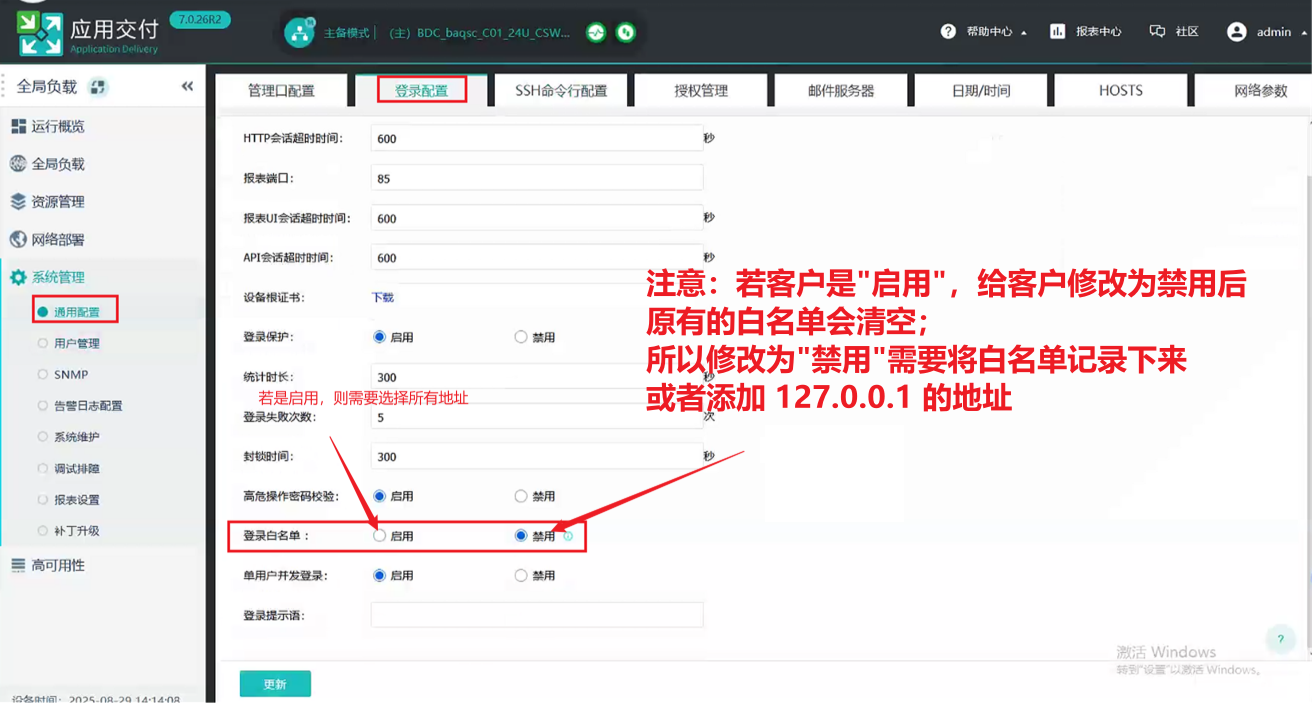Click the 登录提示语 input field
This screenshot has width=1312, height=703.
point(536,615)
